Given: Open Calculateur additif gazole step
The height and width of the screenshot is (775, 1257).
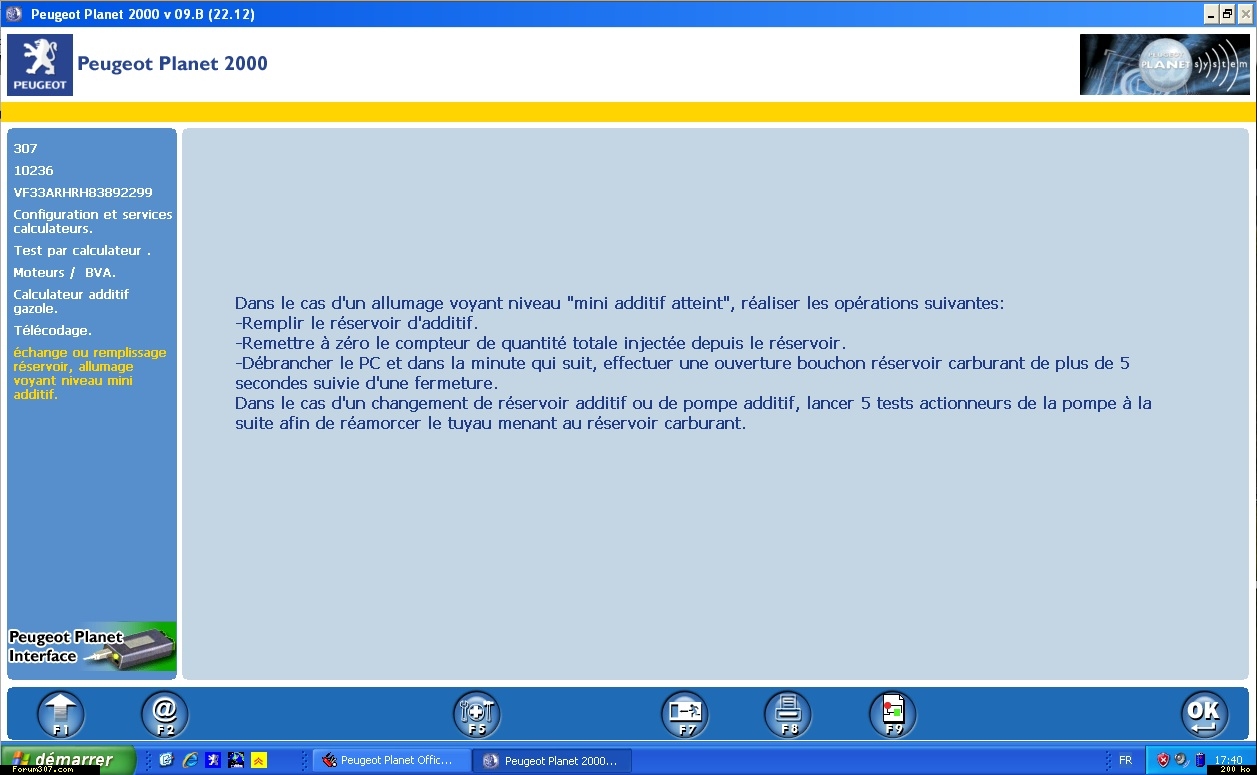Looking at the screenshot, I should (71, 302).
